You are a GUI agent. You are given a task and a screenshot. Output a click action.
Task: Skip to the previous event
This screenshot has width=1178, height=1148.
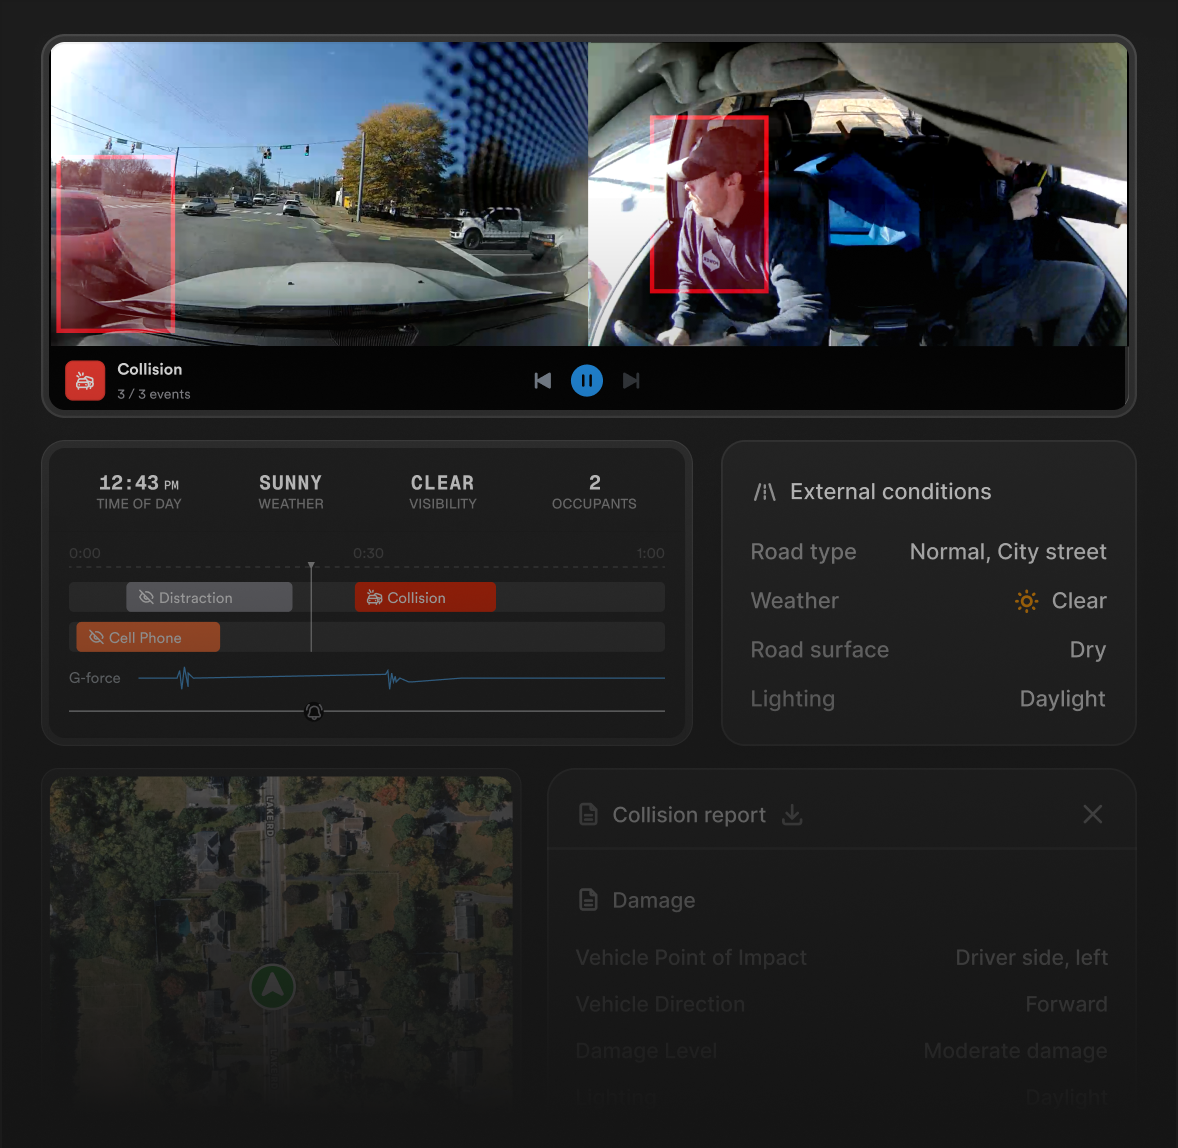coord(542,381)
